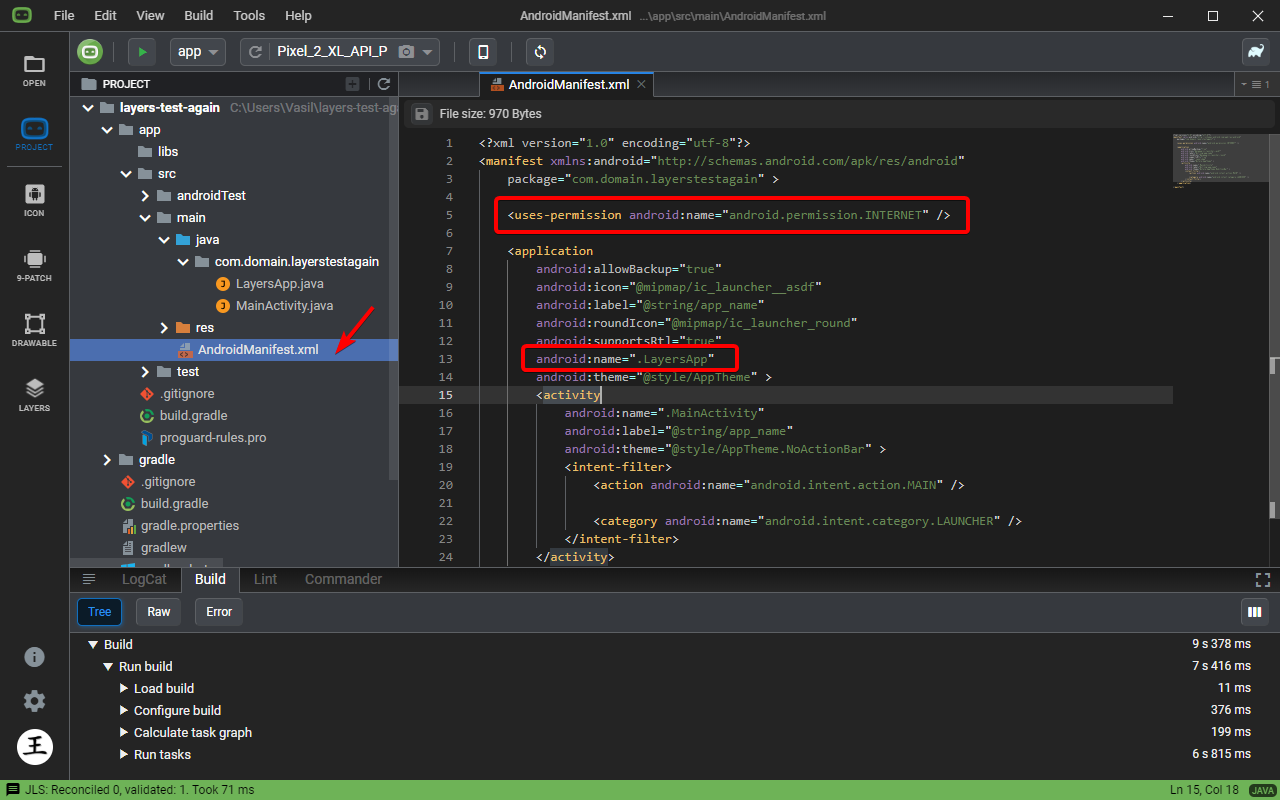Image resolution: width=1280 pixels, height=800 pixels.
Task: Click the user avatar icon
Action: [34, 746]
